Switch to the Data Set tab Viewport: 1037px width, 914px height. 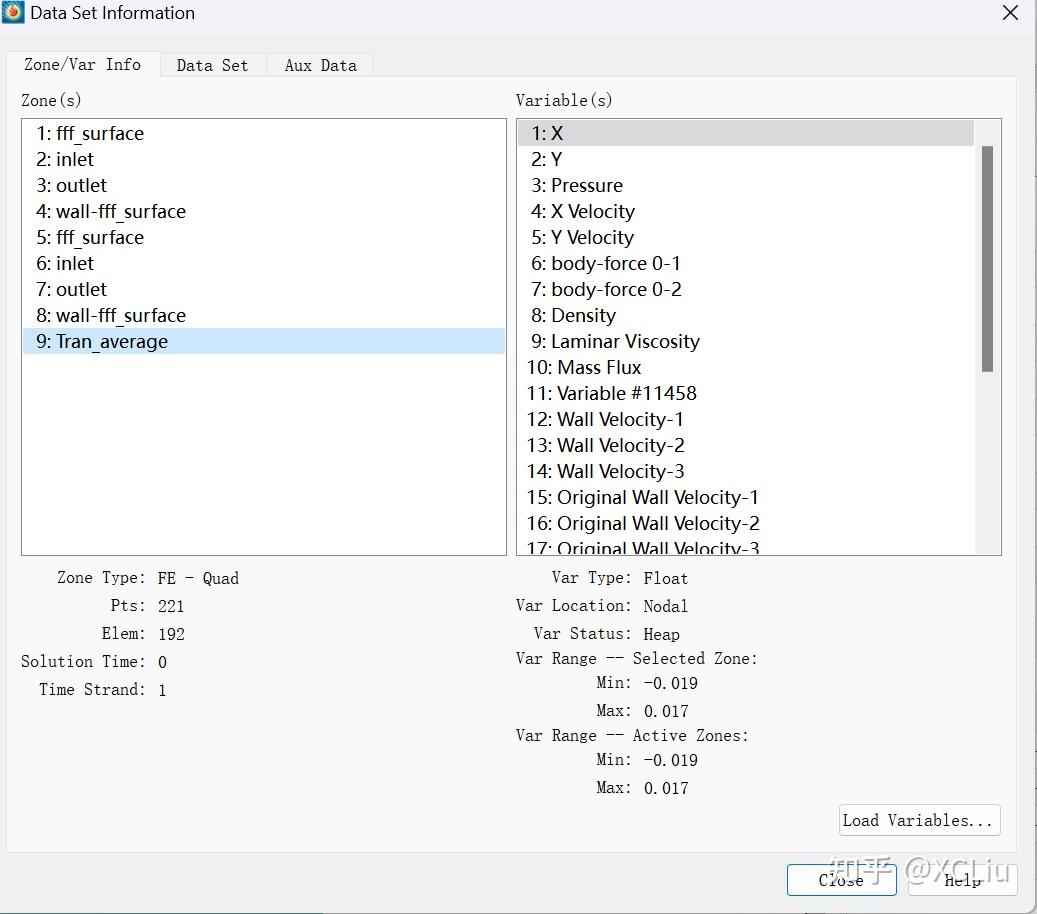tap(212, 65)
